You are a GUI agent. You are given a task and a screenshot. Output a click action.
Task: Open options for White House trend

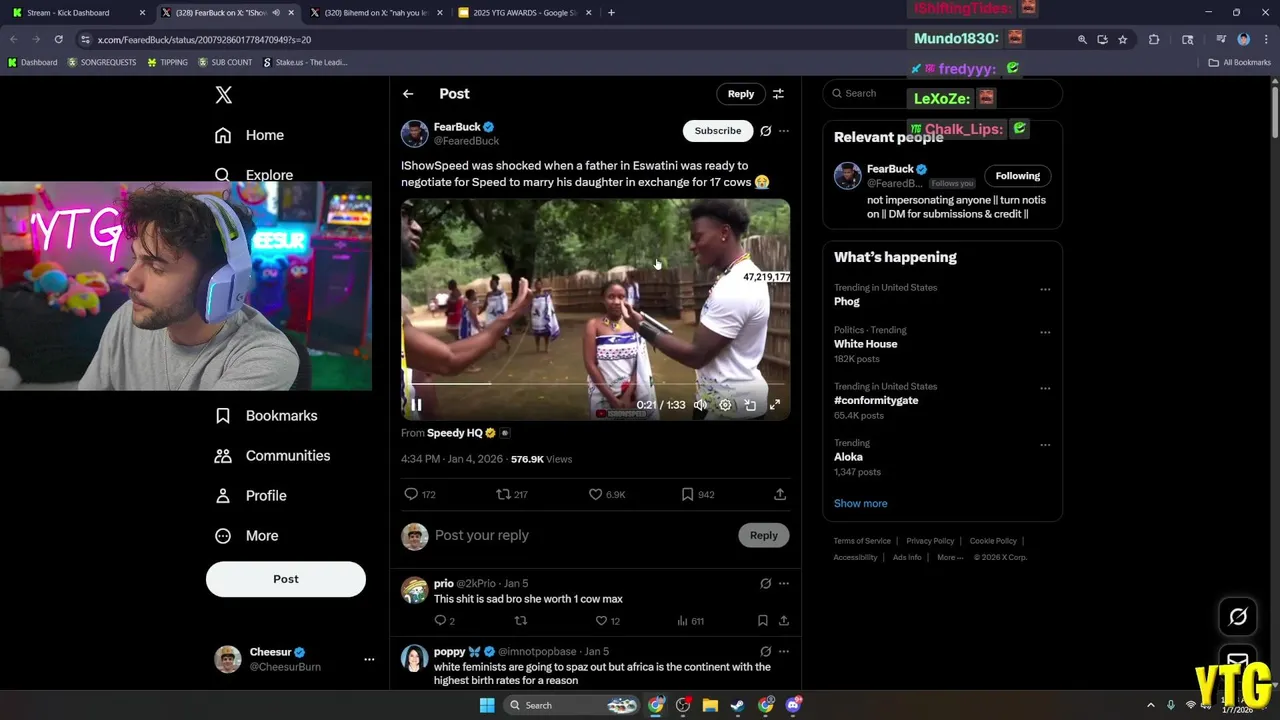pyautogui.click(x=1045, y=332)
